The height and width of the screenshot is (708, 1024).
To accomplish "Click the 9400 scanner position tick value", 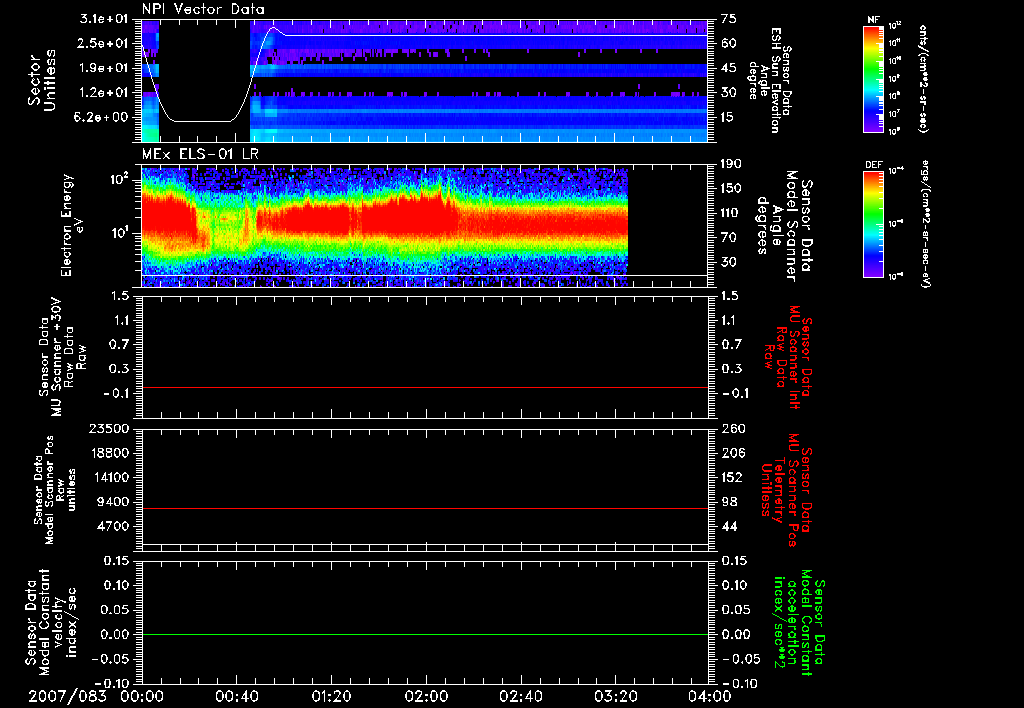I will (112, 502).
